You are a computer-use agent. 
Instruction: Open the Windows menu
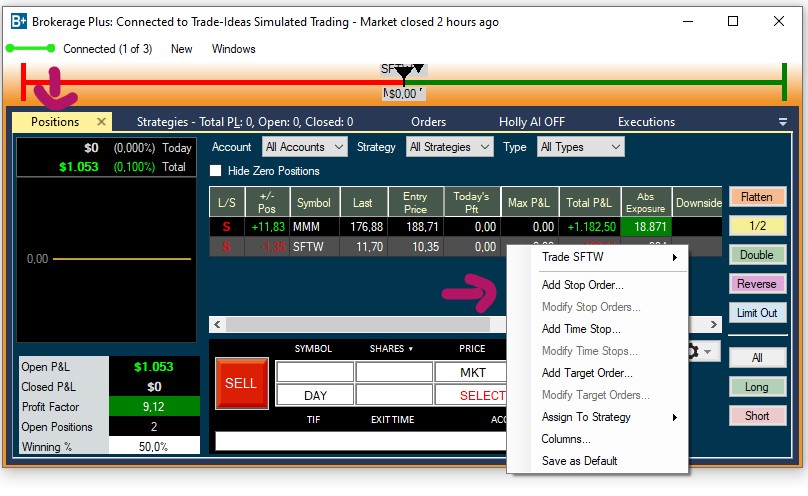[x=233, y=49]
